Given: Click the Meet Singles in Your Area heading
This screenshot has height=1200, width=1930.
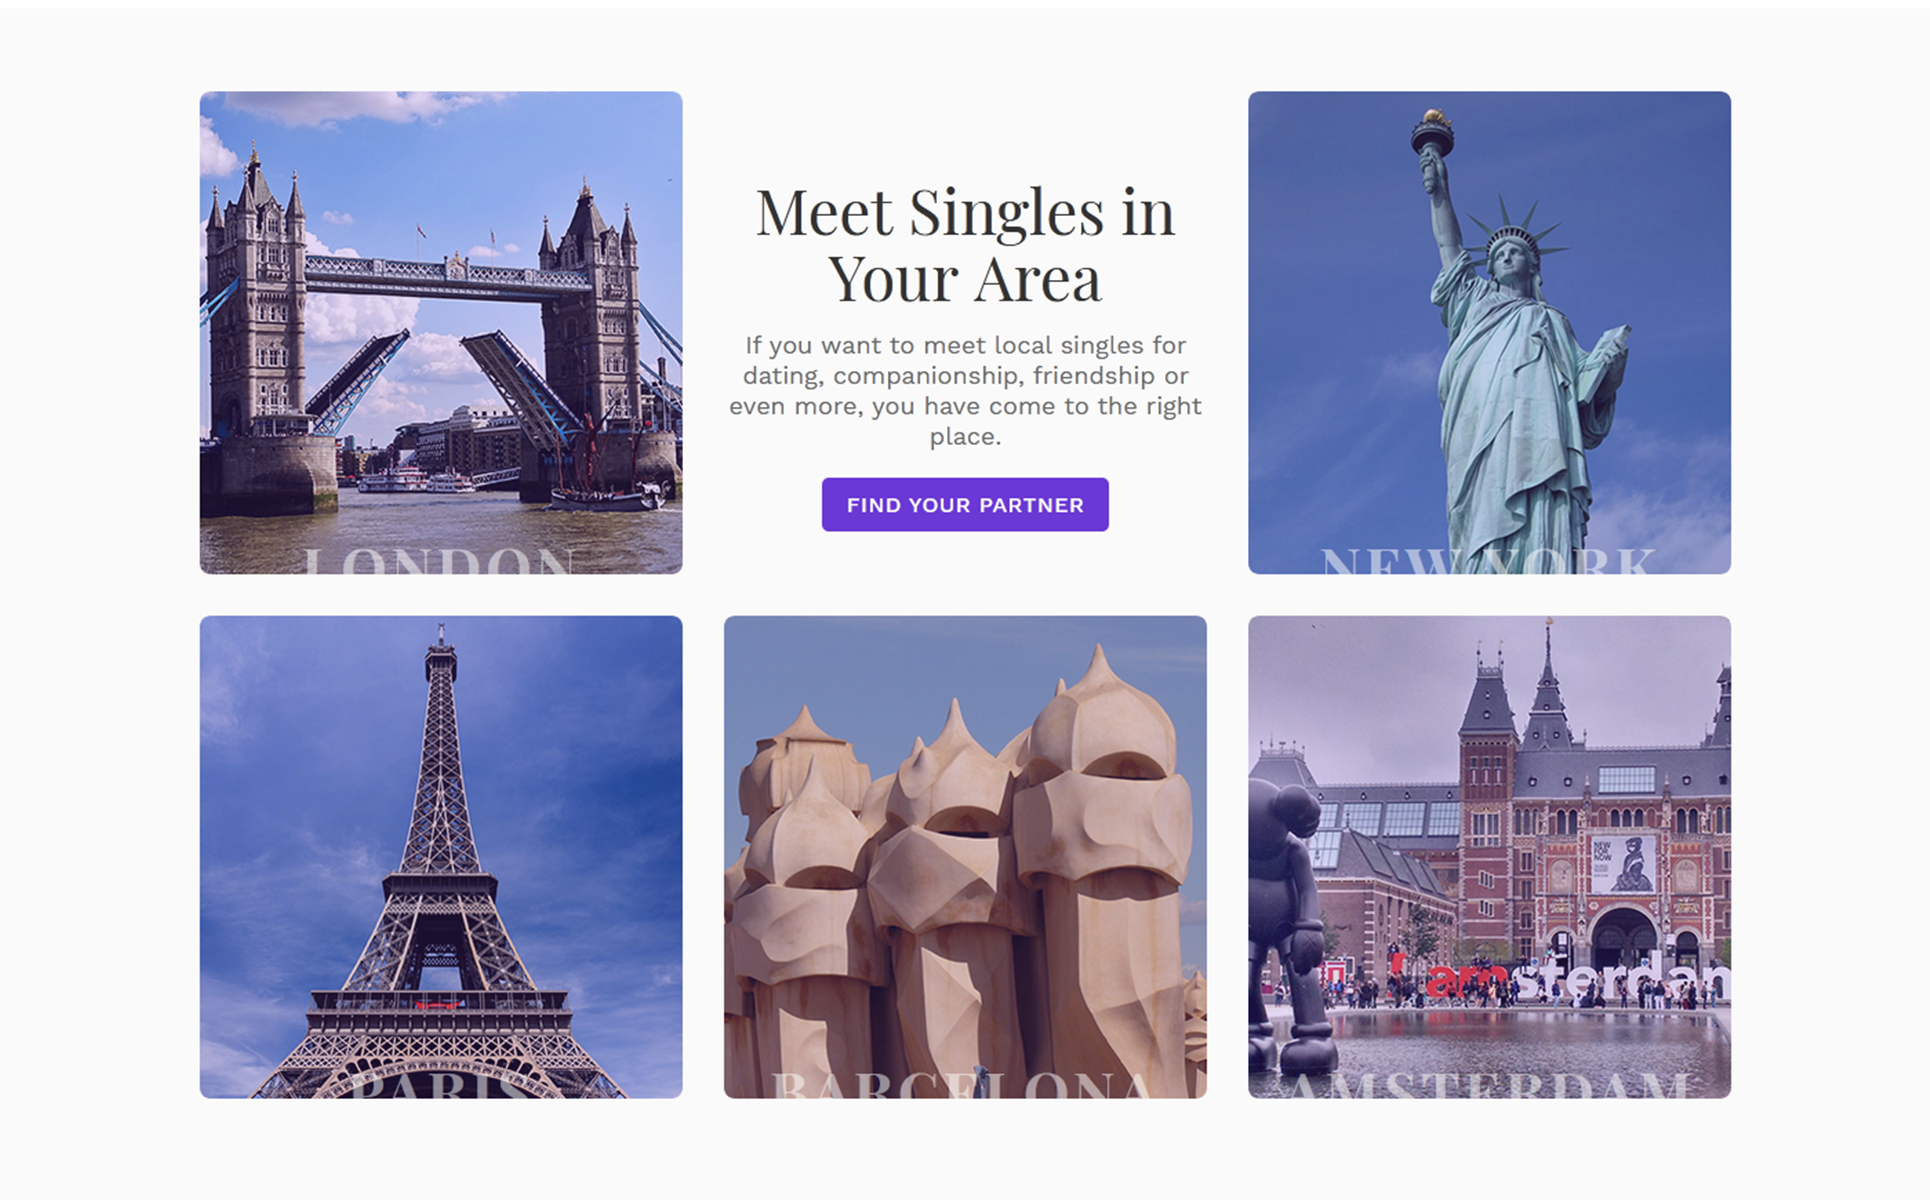Looking at the screenshot, I should point(965,245).
